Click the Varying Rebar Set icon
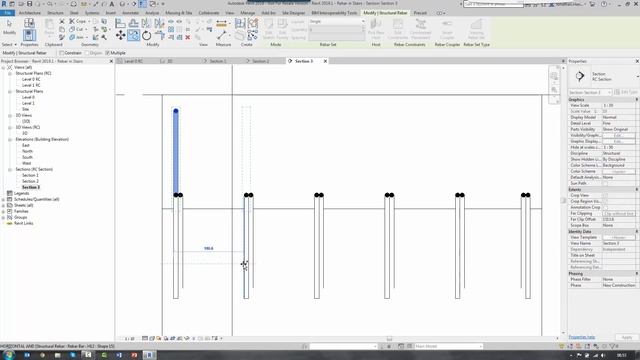The height and width of the screenshot is (360, 640). (x=476, y=29)
